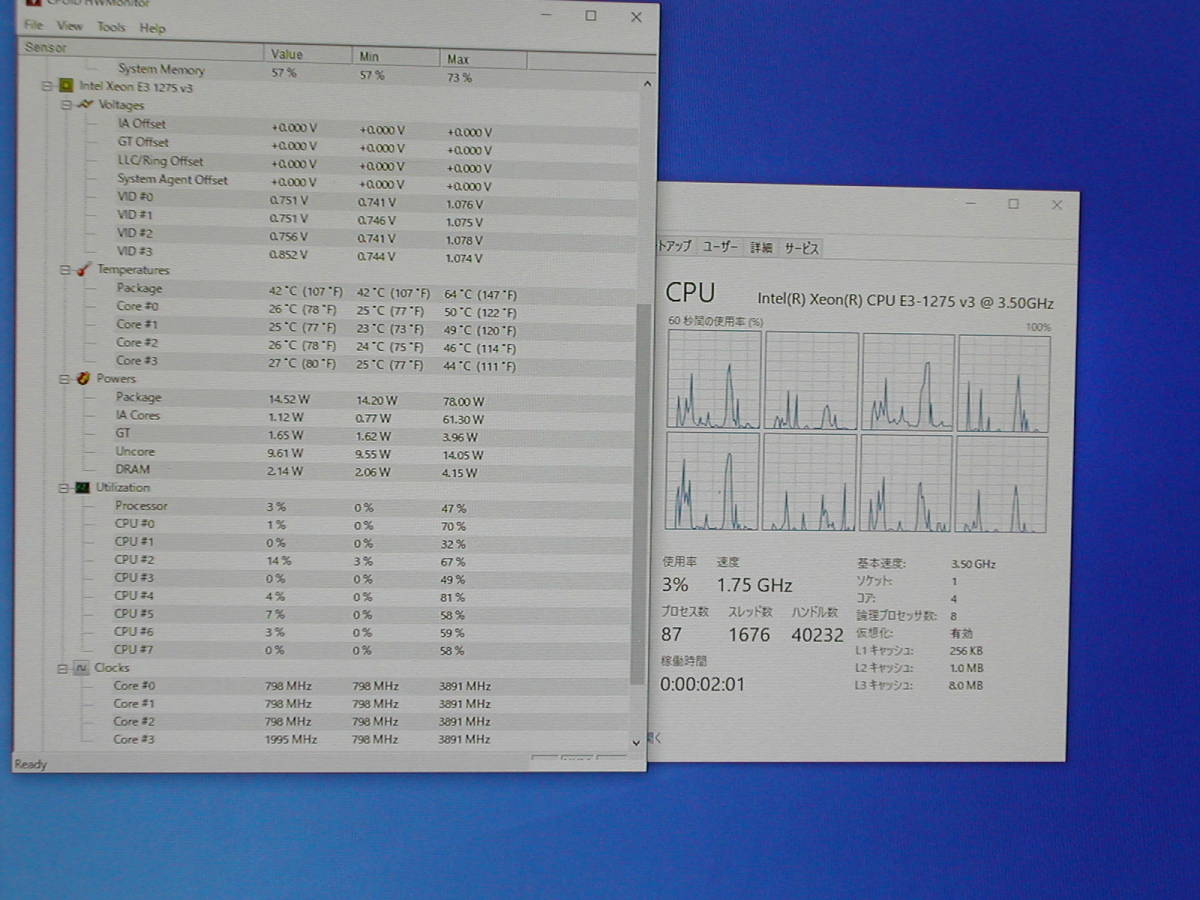Select the Utilization group label

point(123,488)
